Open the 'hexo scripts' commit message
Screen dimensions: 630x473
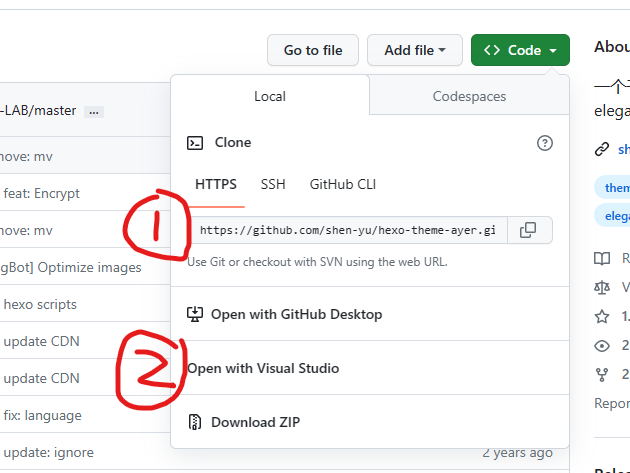pos(40,304)
